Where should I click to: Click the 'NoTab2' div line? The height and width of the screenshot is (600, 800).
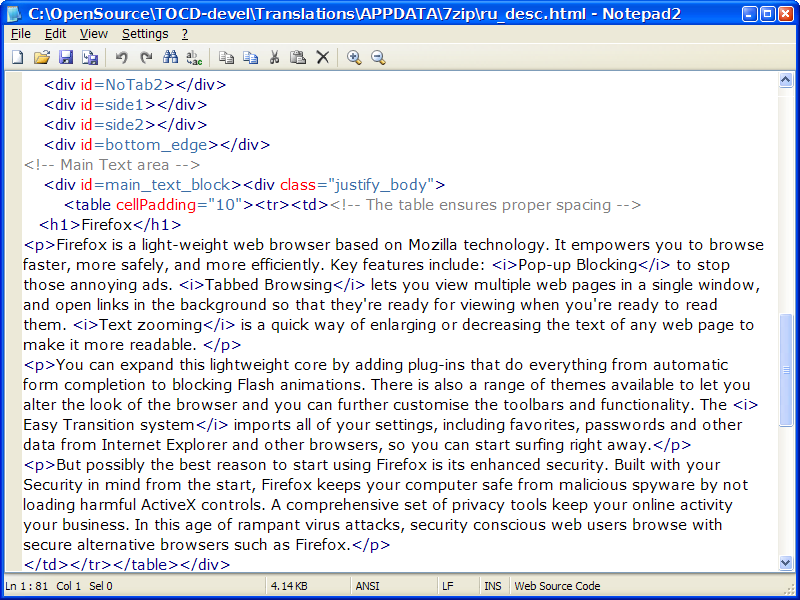pos(135,85)
